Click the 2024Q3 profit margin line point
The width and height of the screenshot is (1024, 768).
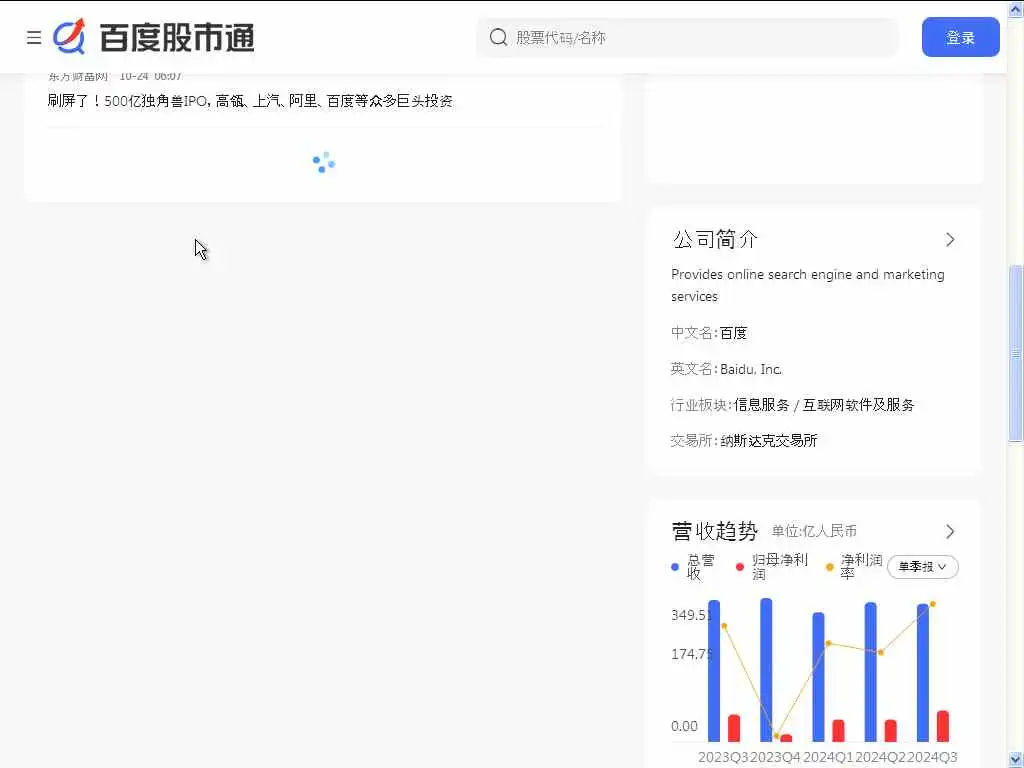coord(933,604)
